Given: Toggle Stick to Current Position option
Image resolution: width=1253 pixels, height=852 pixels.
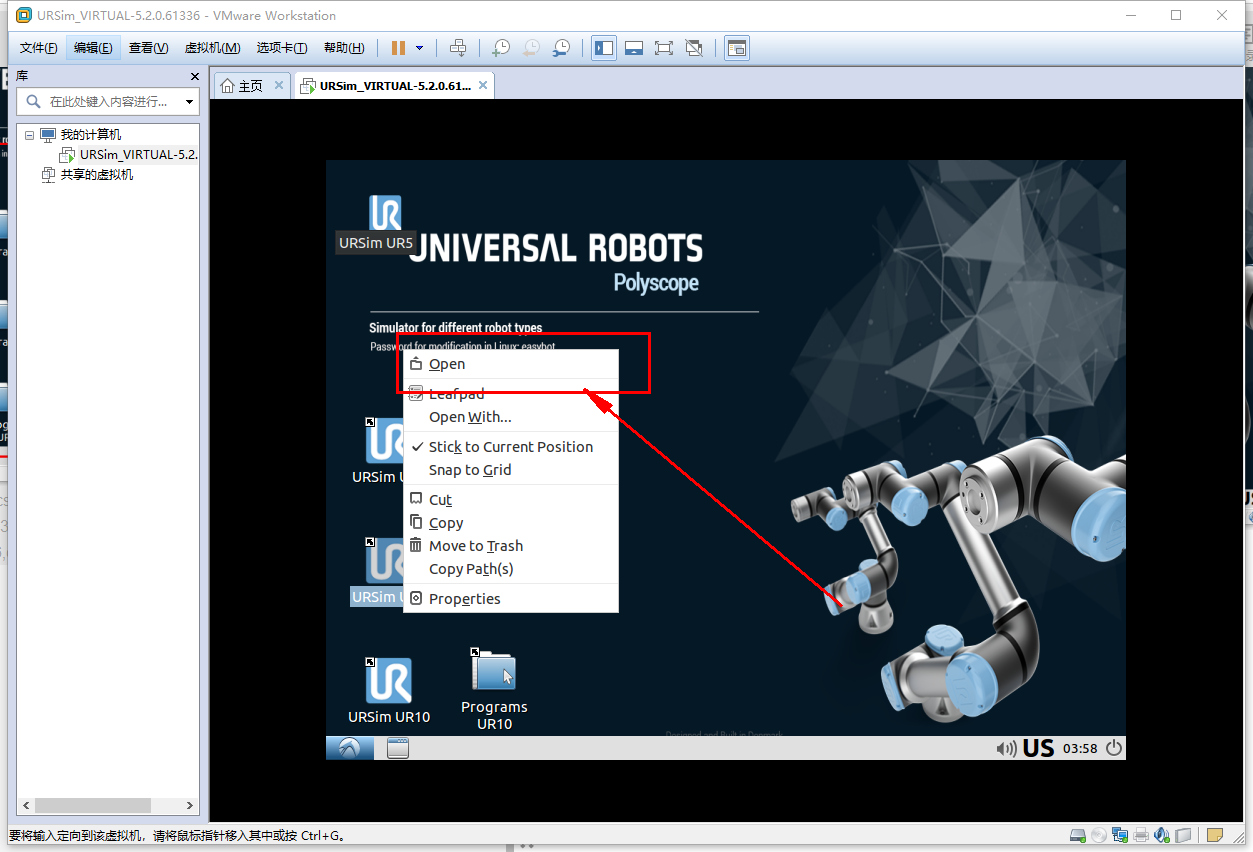Looking at the screenshot, I should point(511,447).
